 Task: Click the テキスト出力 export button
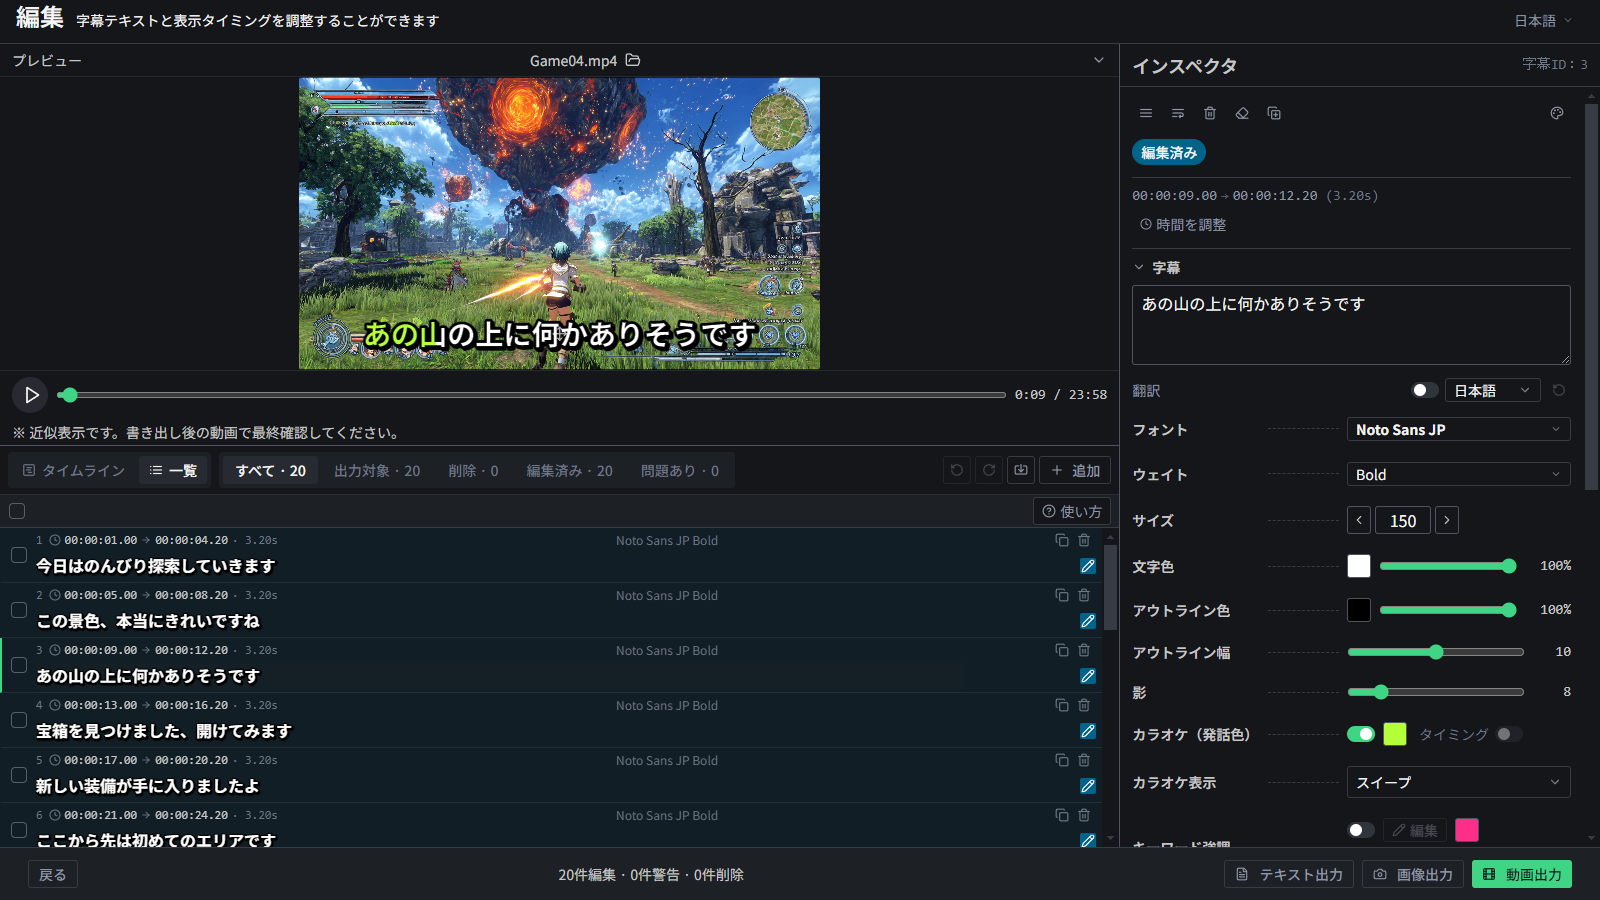[1289, 874]
